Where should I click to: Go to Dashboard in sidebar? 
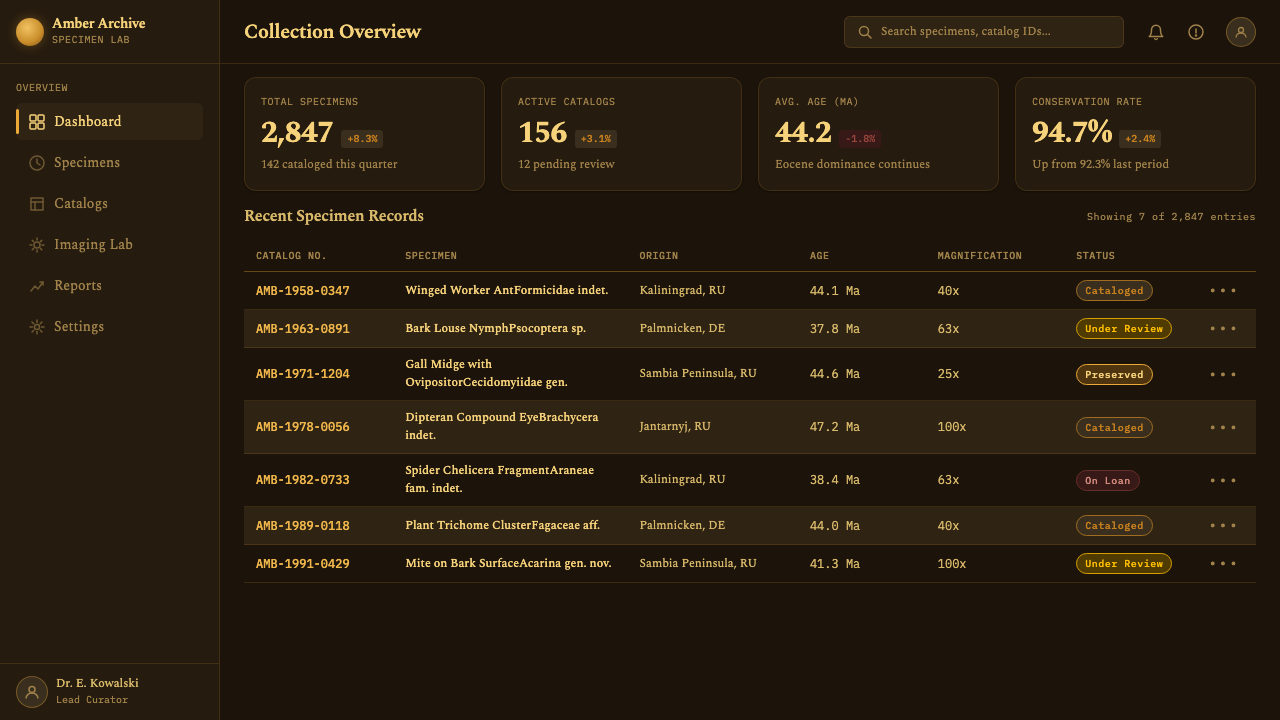point(109,122)
